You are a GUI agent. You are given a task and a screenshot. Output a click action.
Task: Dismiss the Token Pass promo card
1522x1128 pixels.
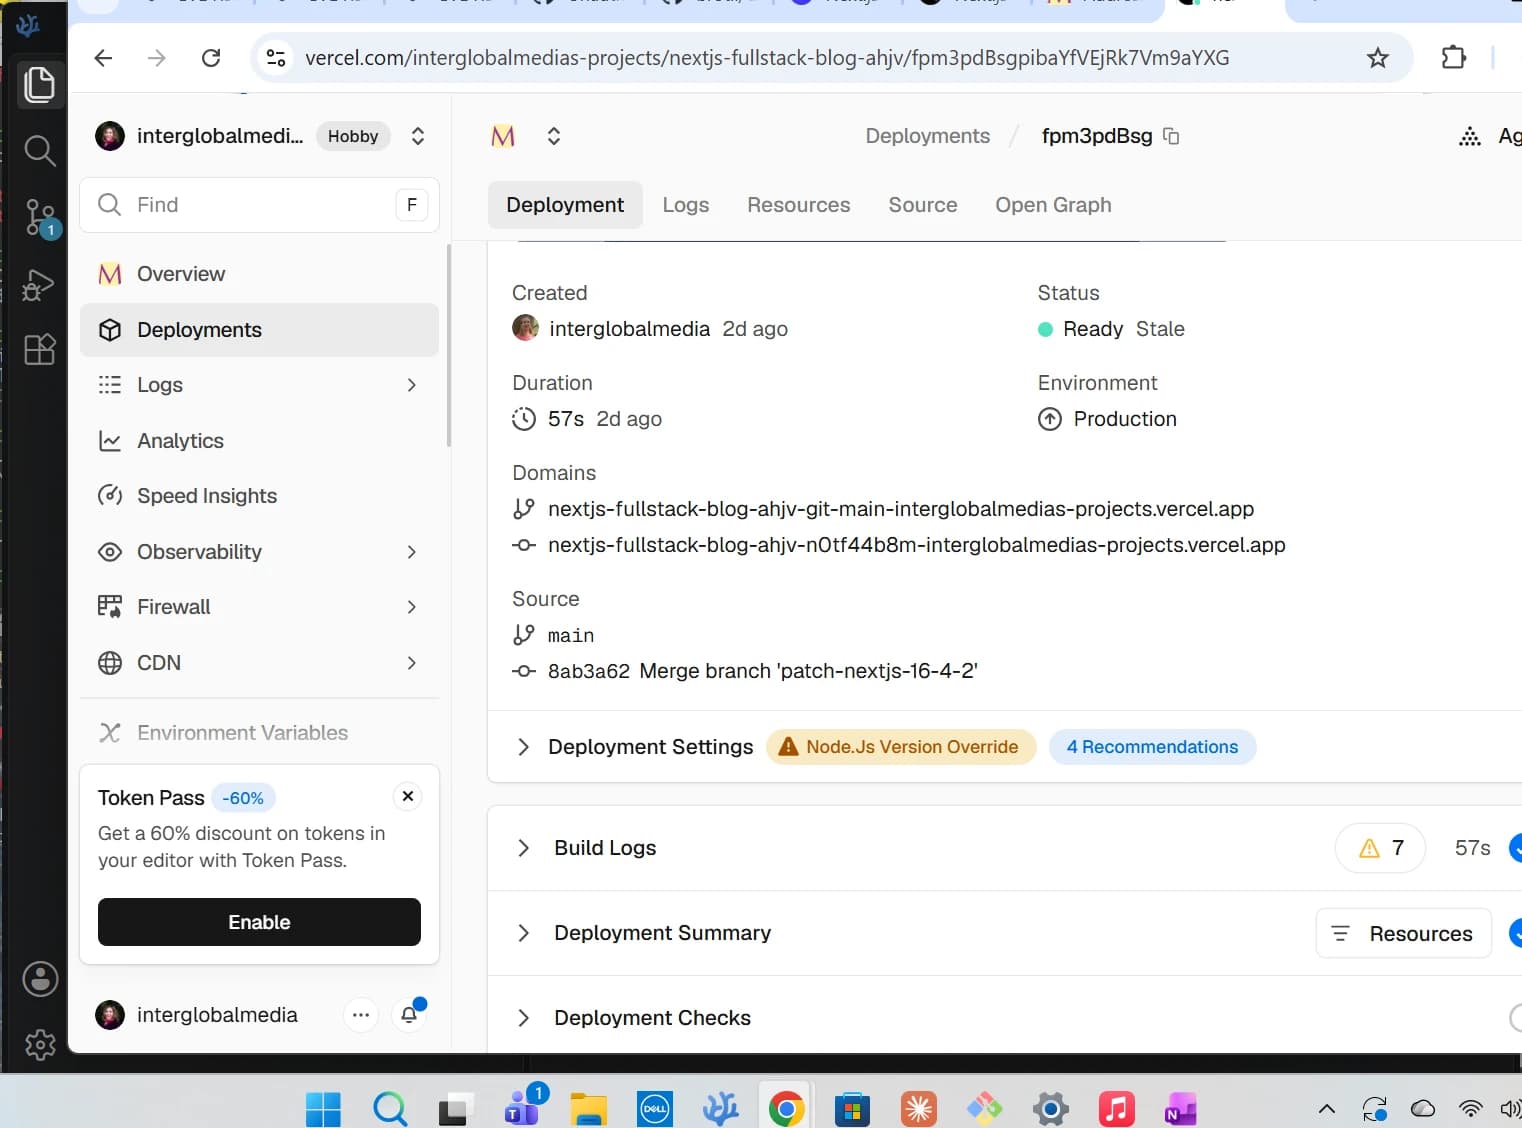pos(408,796)
